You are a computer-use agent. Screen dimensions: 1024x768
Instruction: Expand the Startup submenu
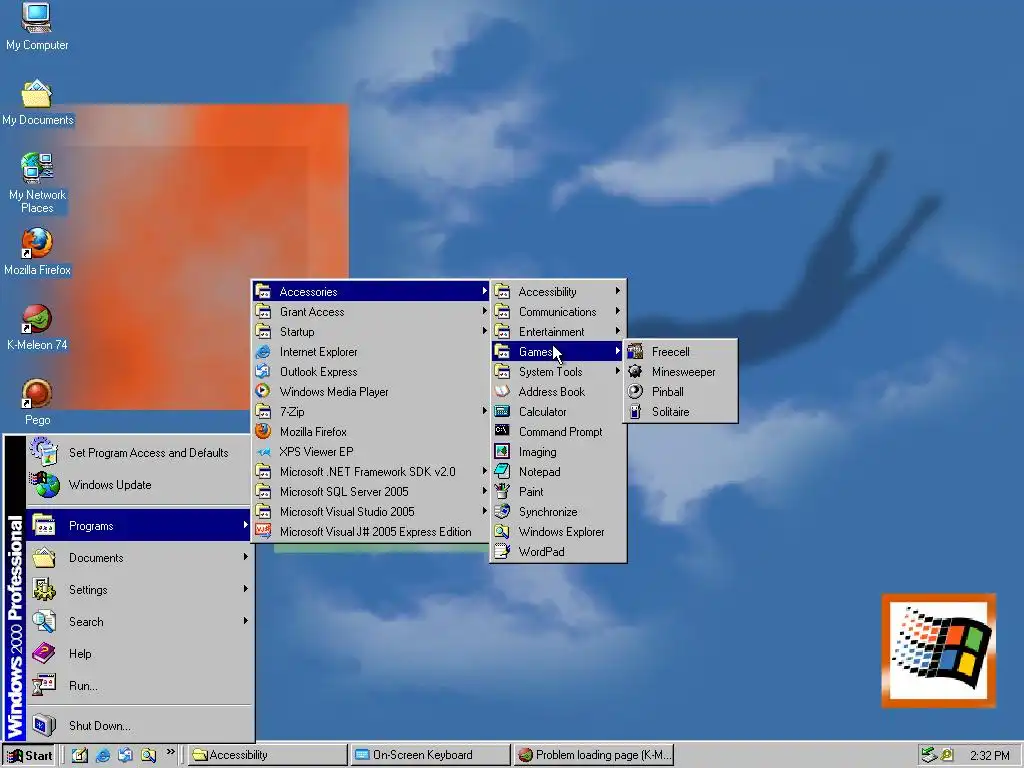(x=371, y=332)
